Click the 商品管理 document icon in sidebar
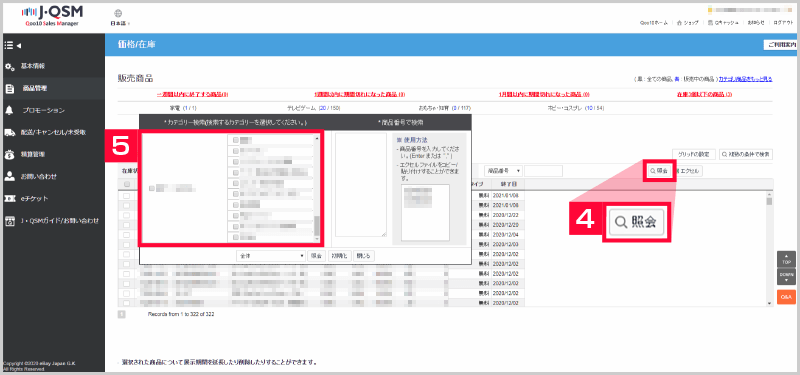800x375 pixels. tap(9, 89)
